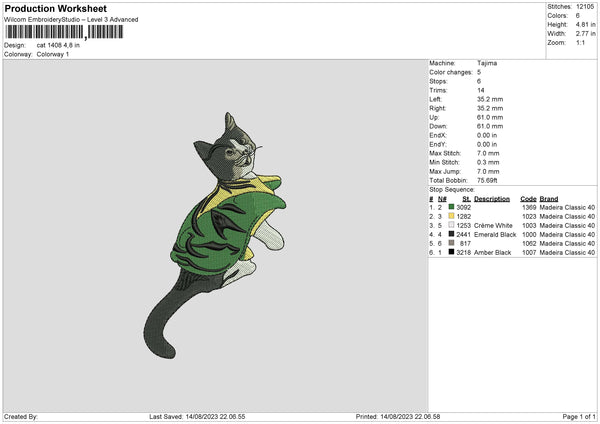
Task: Click the Stitches count 12105
Action: pyautogui.click(x=587, y=6)
